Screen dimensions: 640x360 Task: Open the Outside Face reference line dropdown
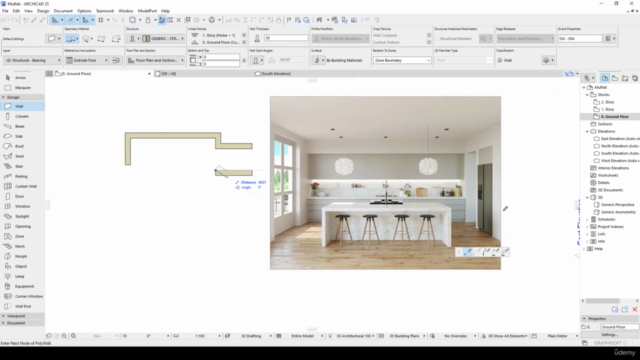pos(87,60)
